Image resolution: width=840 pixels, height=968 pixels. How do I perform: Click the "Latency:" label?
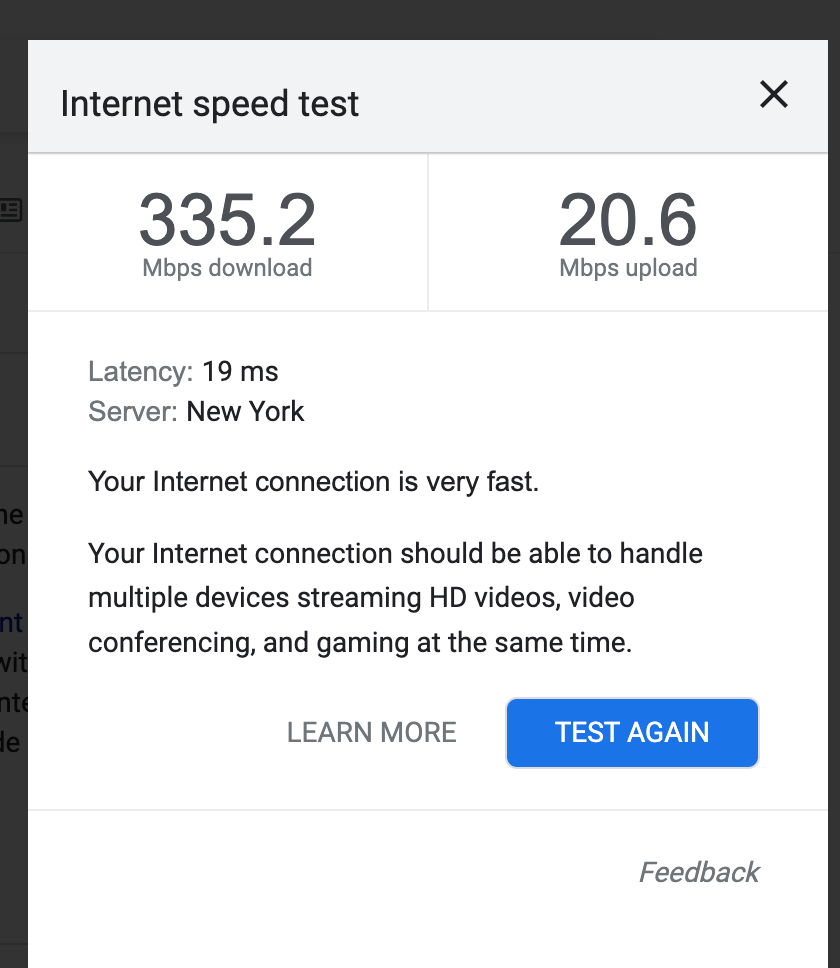[x=140, y=372]
